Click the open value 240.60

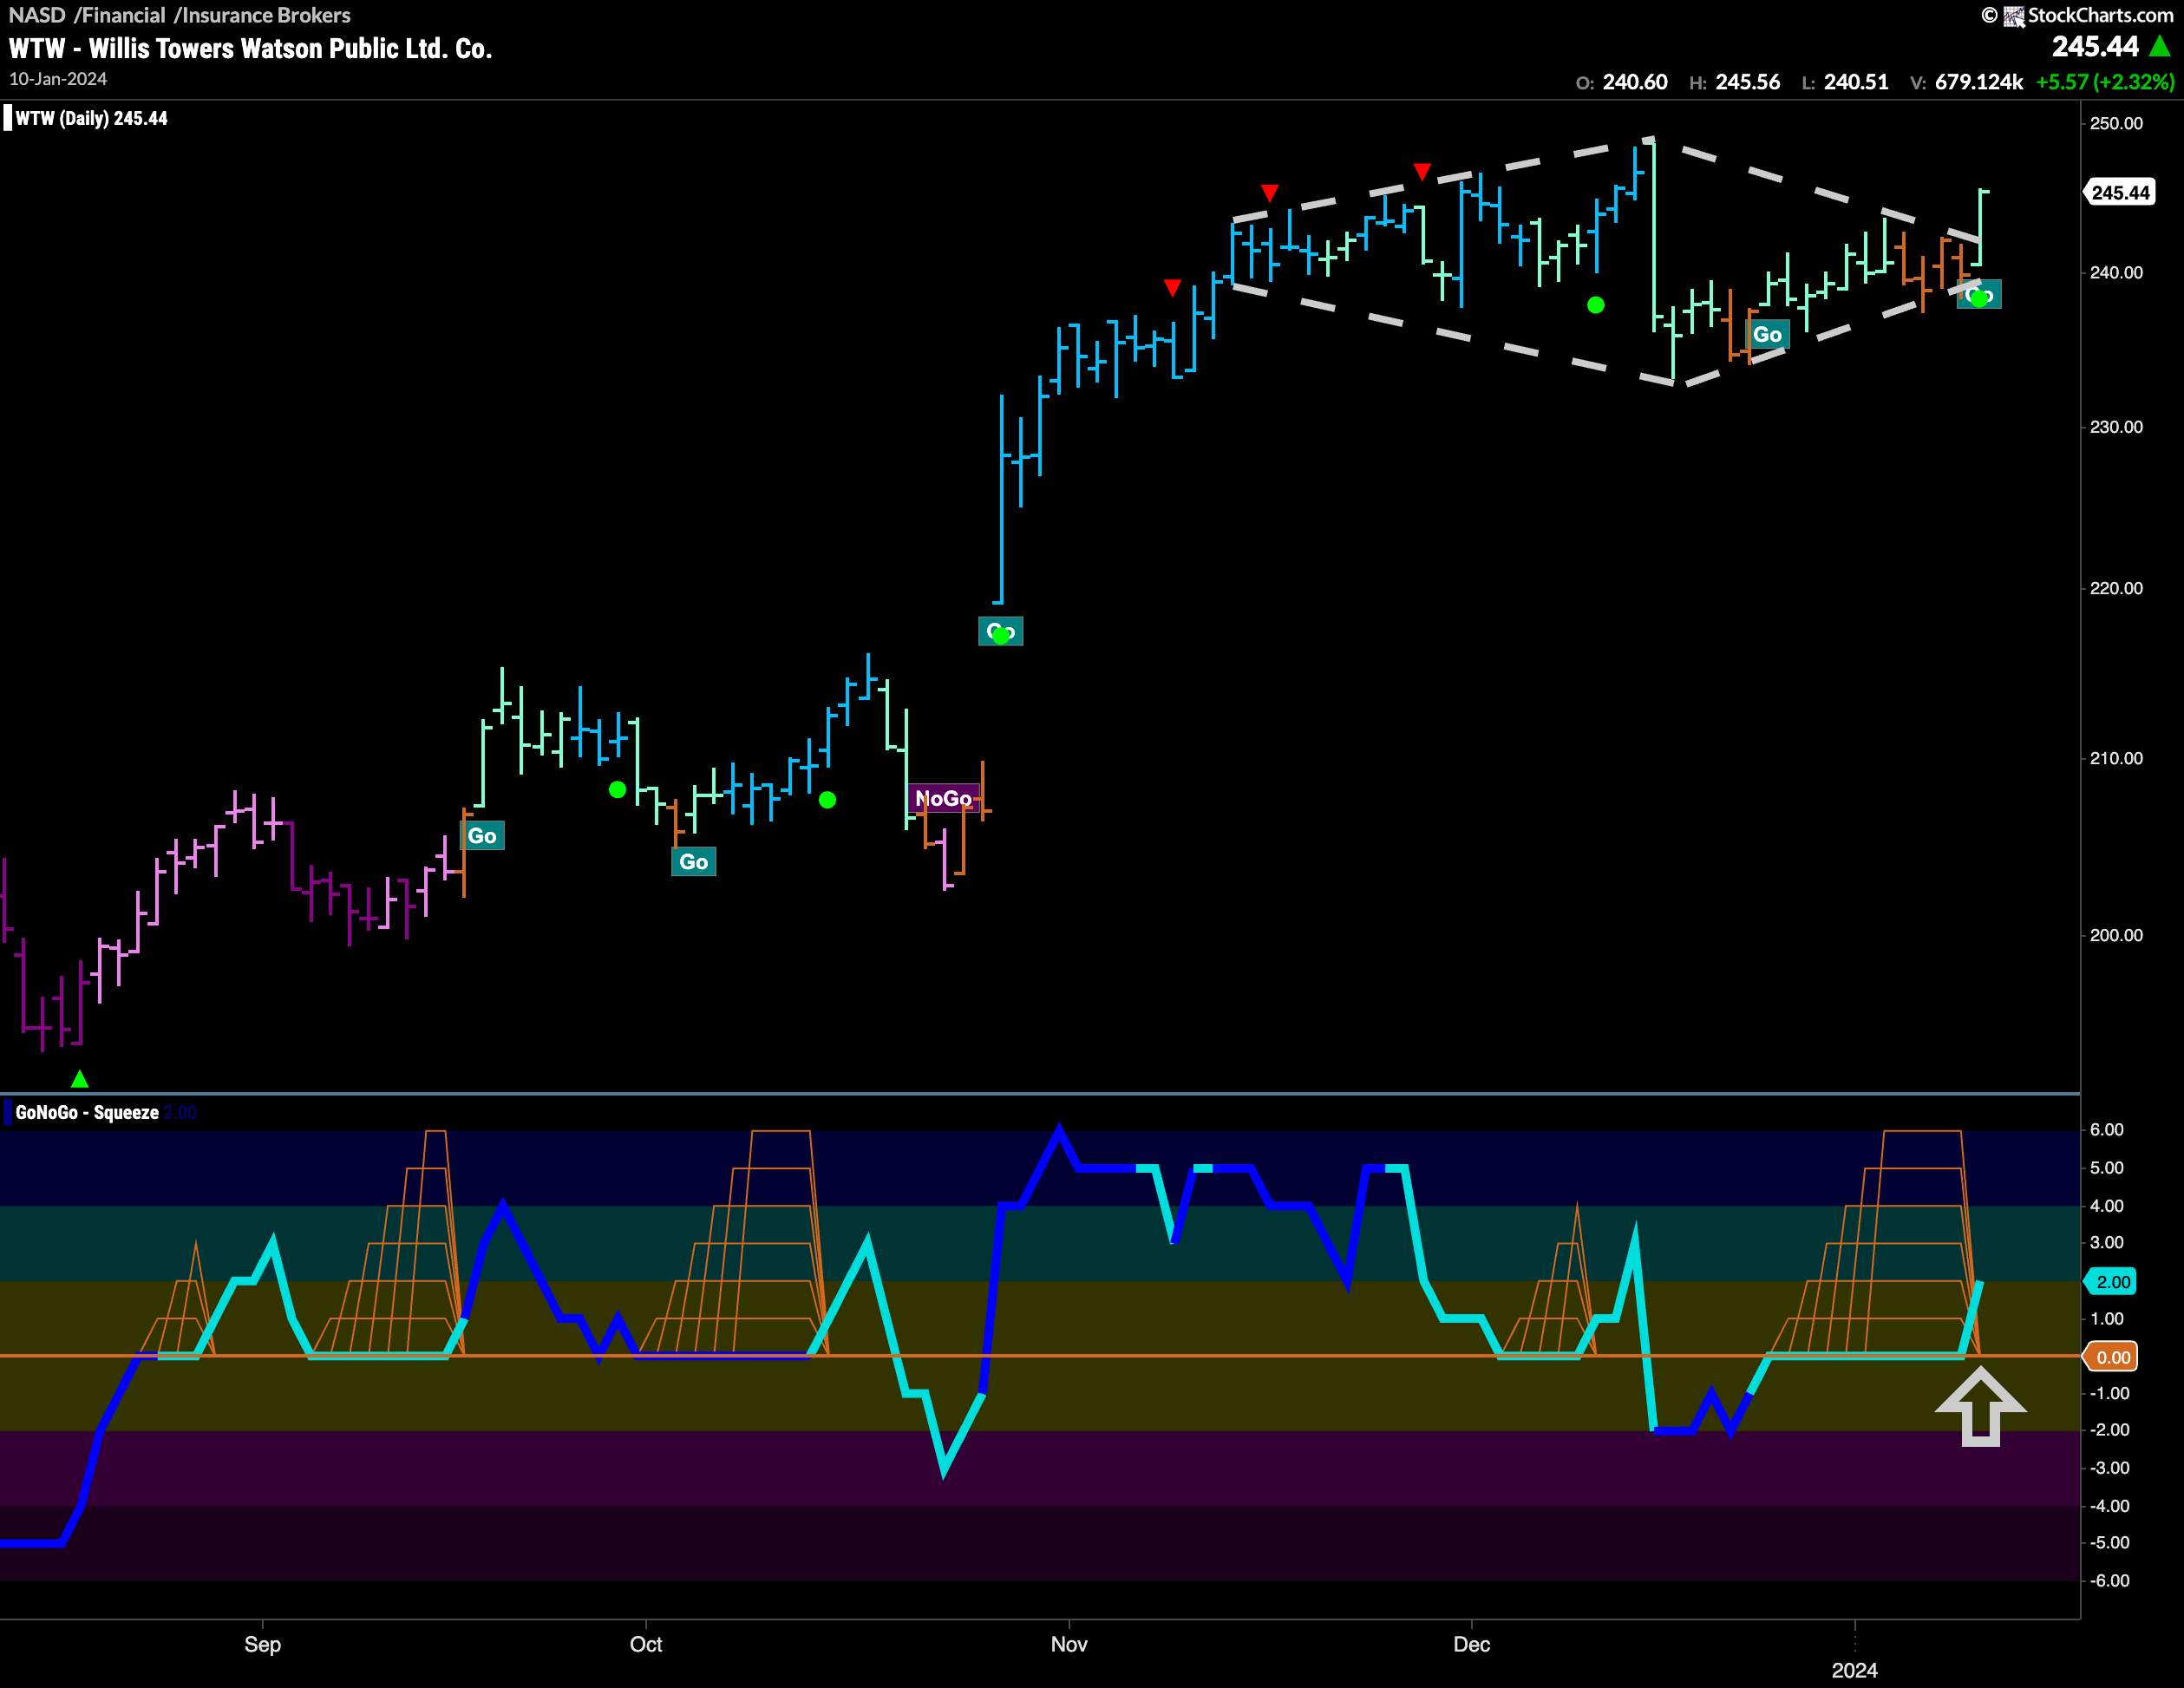click(1635, 82)
